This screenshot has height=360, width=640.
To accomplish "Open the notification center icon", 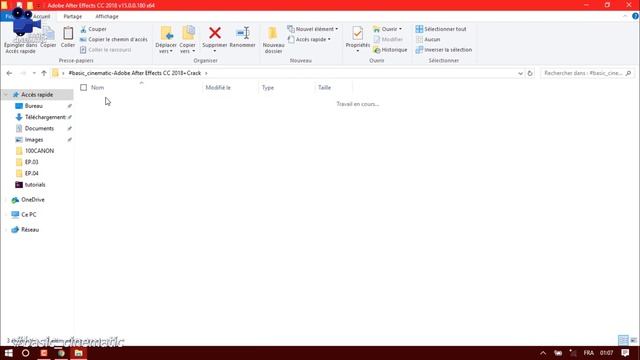I will click(625, 353).
